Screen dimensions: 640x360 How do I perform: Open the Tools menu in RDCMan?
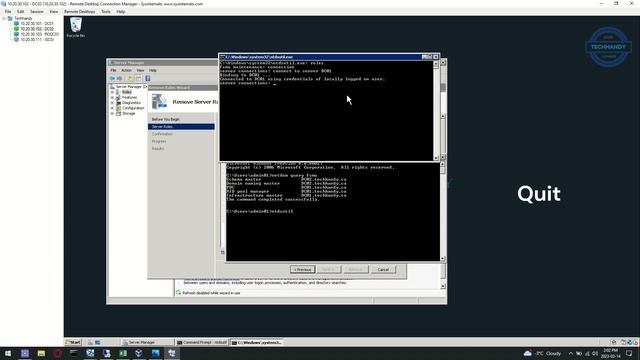tap(106, 11)
